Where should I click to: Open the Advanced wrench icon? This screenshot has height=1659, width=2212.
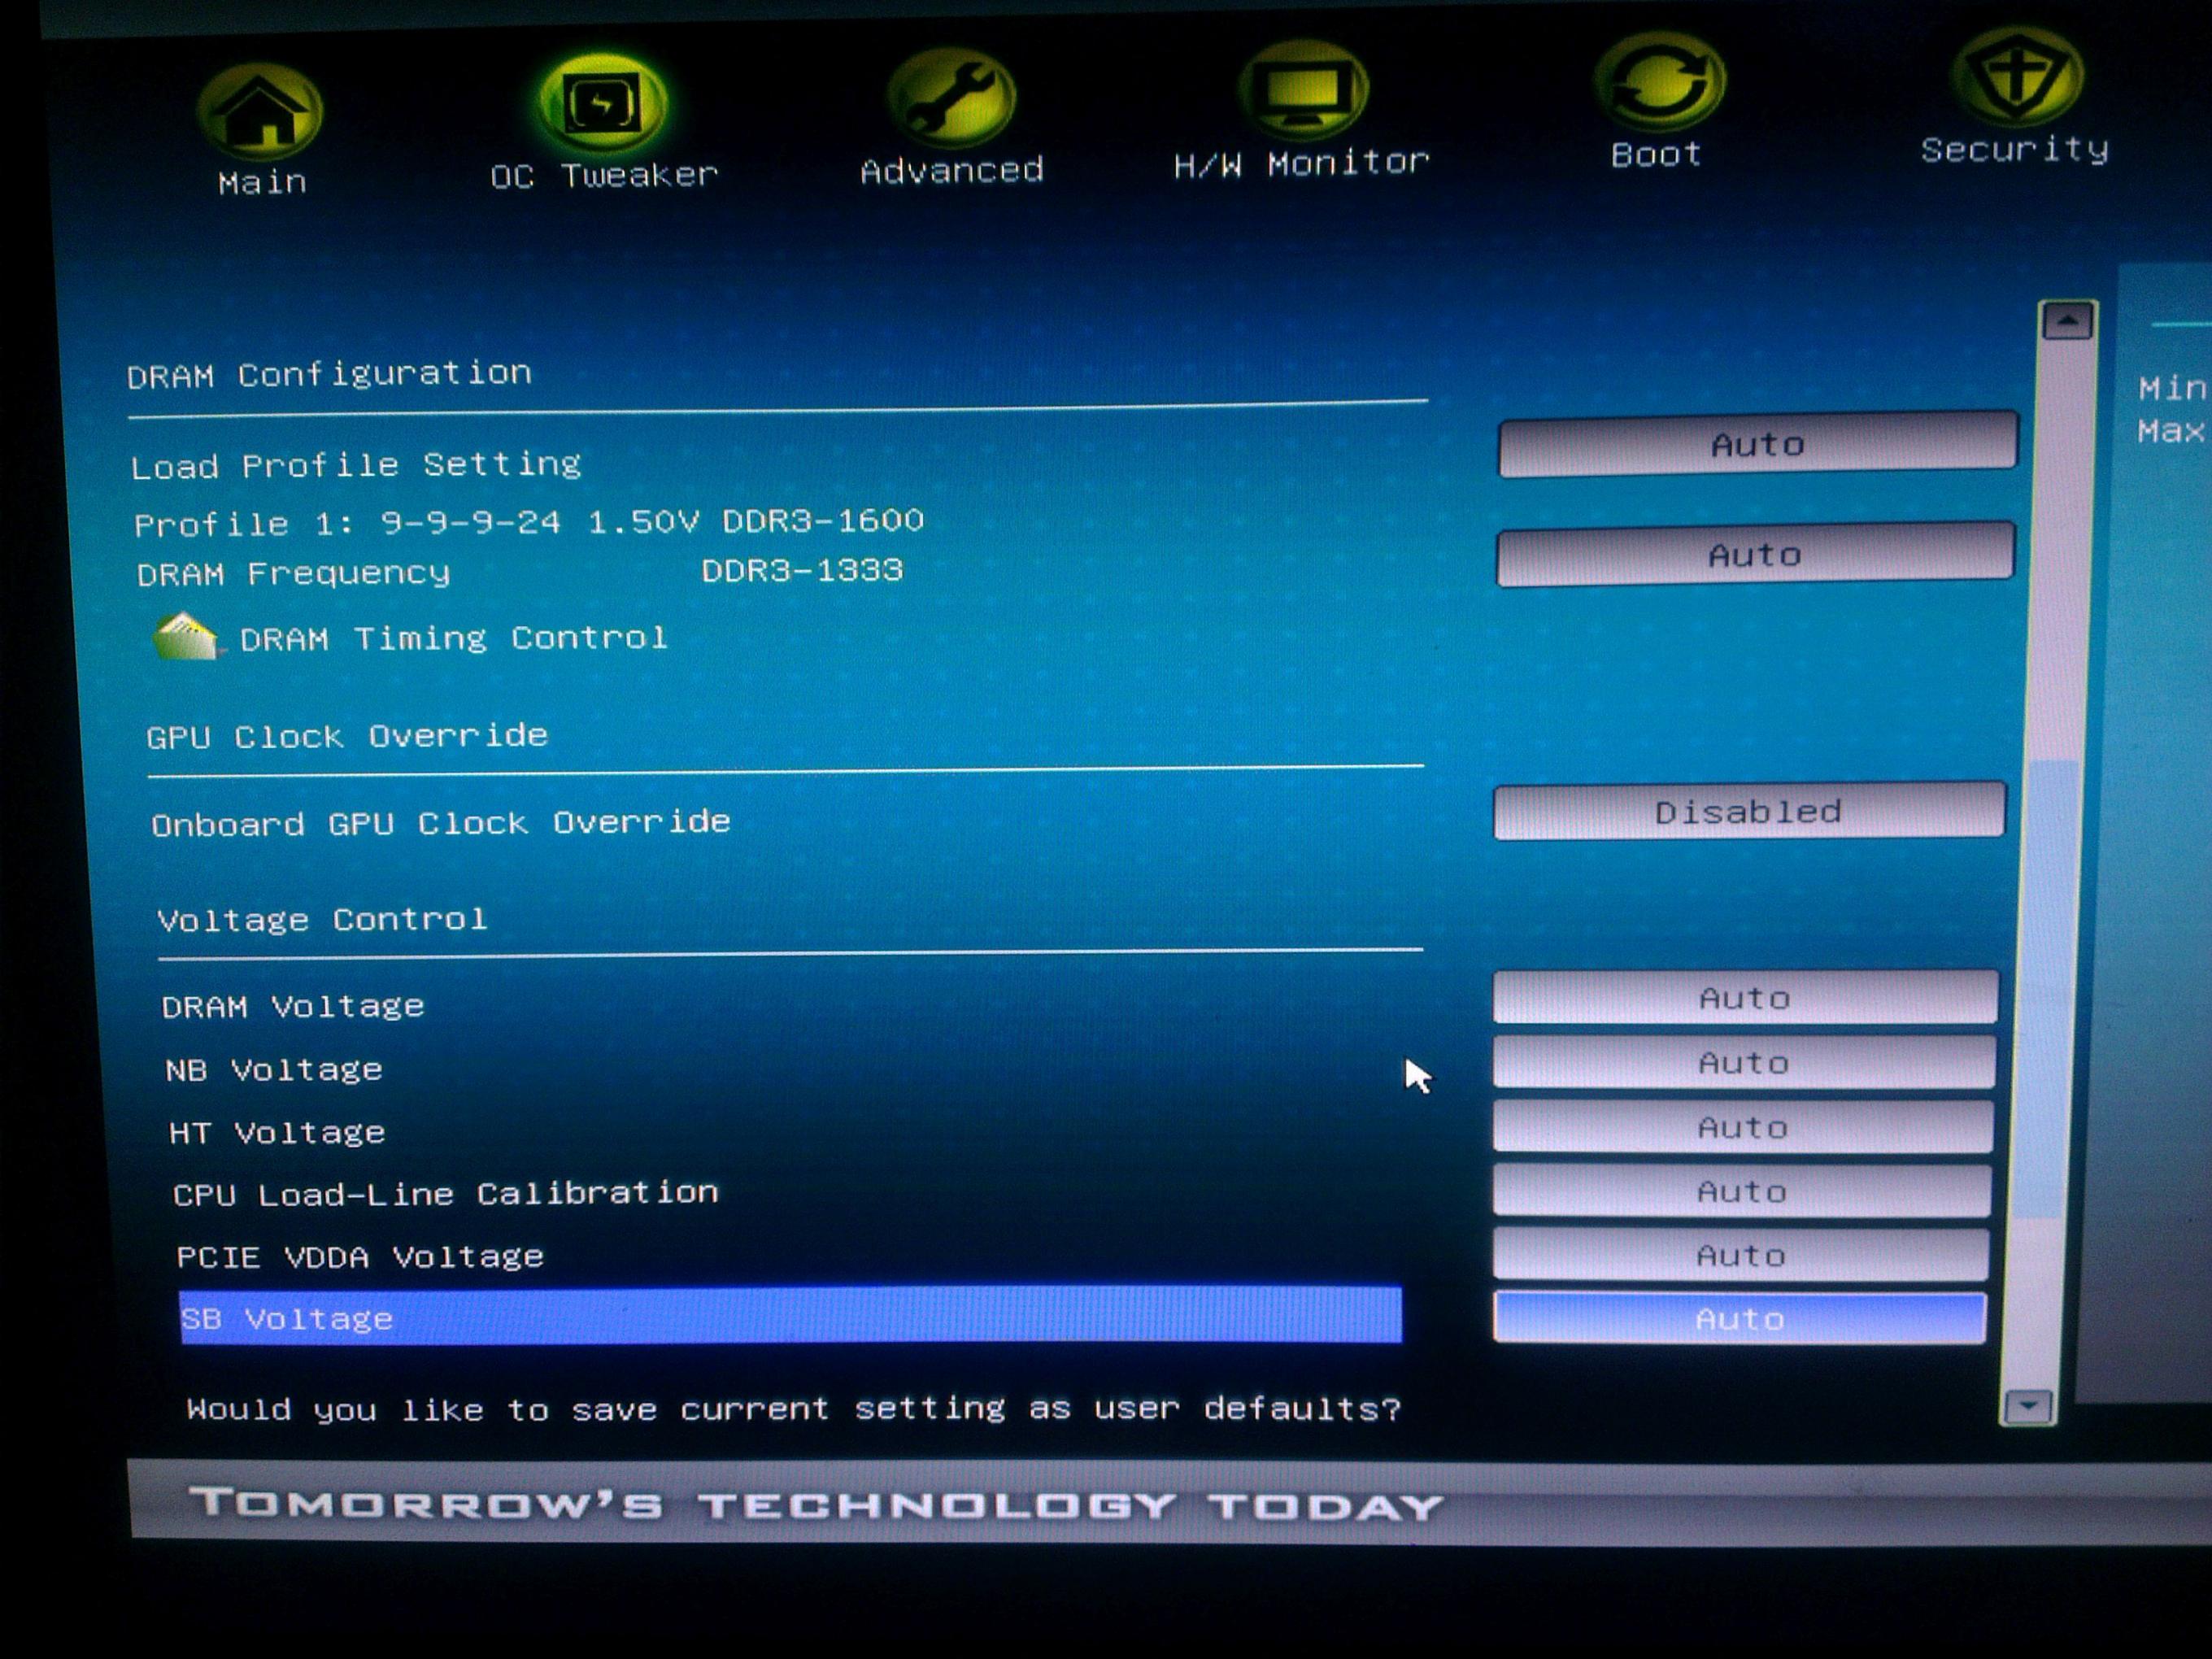(x=950, y=100)
